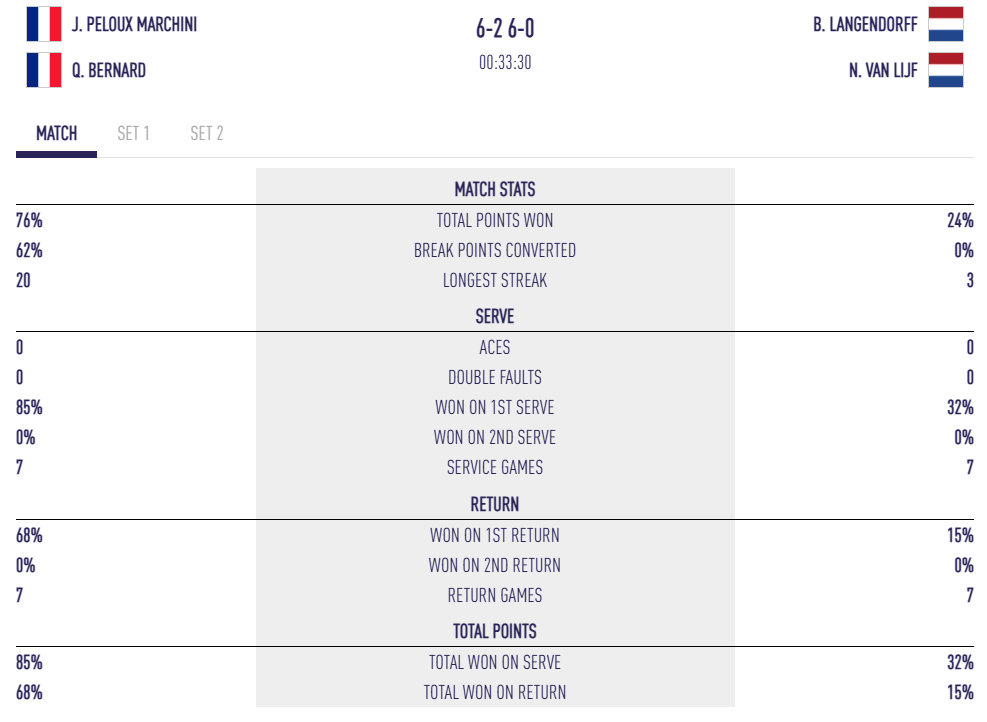Screen dimensions: 987x722
Task: Open player J. Peloux Marchini's name
Action: pyautogui.click(x=134, y=24)
